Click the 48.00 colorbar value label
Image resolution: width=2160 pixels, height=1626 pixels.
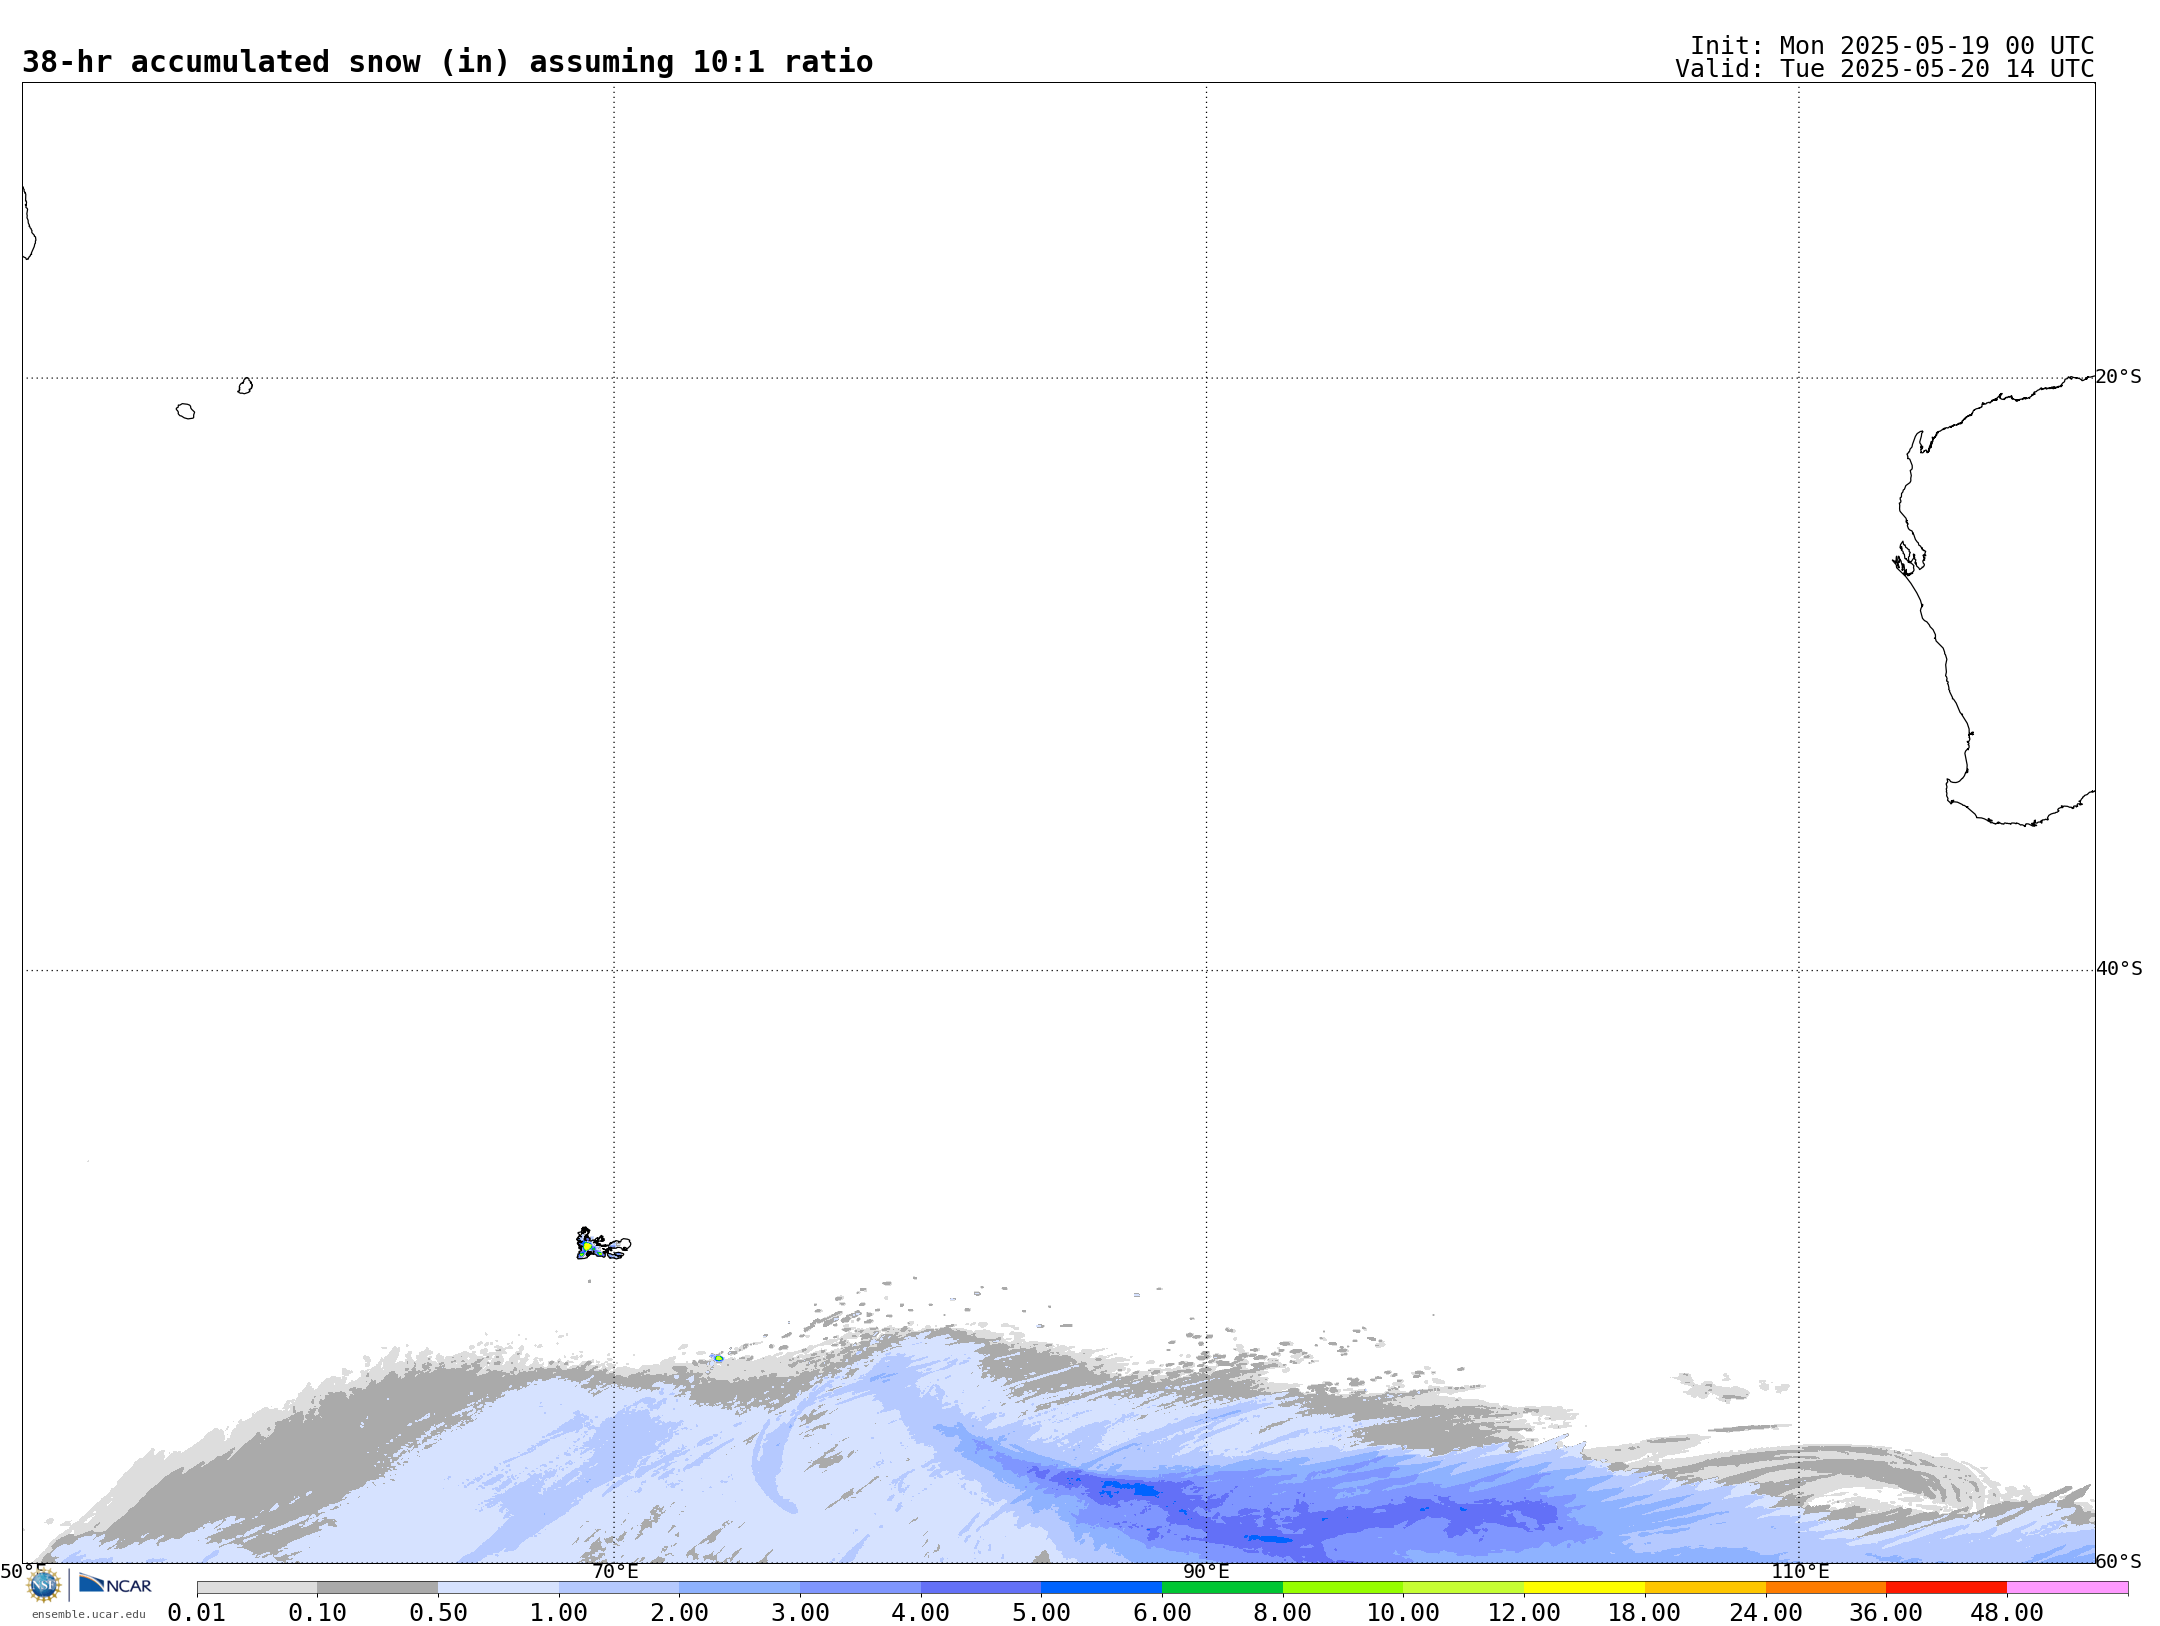(2007, 1613)
